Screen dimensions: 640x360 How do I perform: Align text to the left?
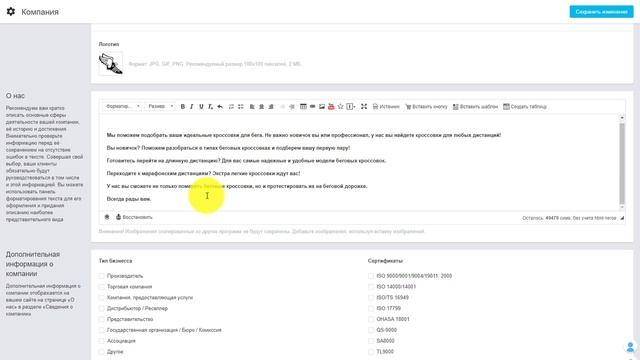point(252,107)
